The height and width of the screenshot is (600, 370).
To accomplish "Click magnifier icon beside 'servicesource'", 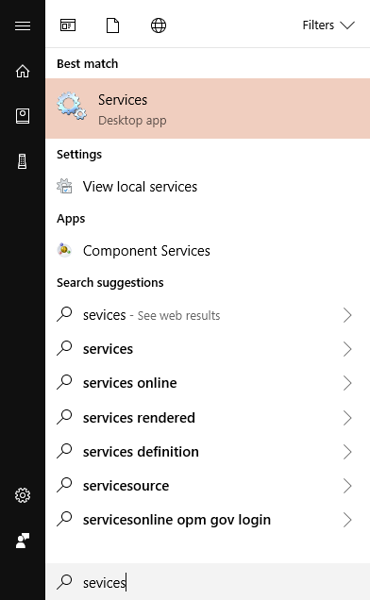I will (x=64, y=485).
